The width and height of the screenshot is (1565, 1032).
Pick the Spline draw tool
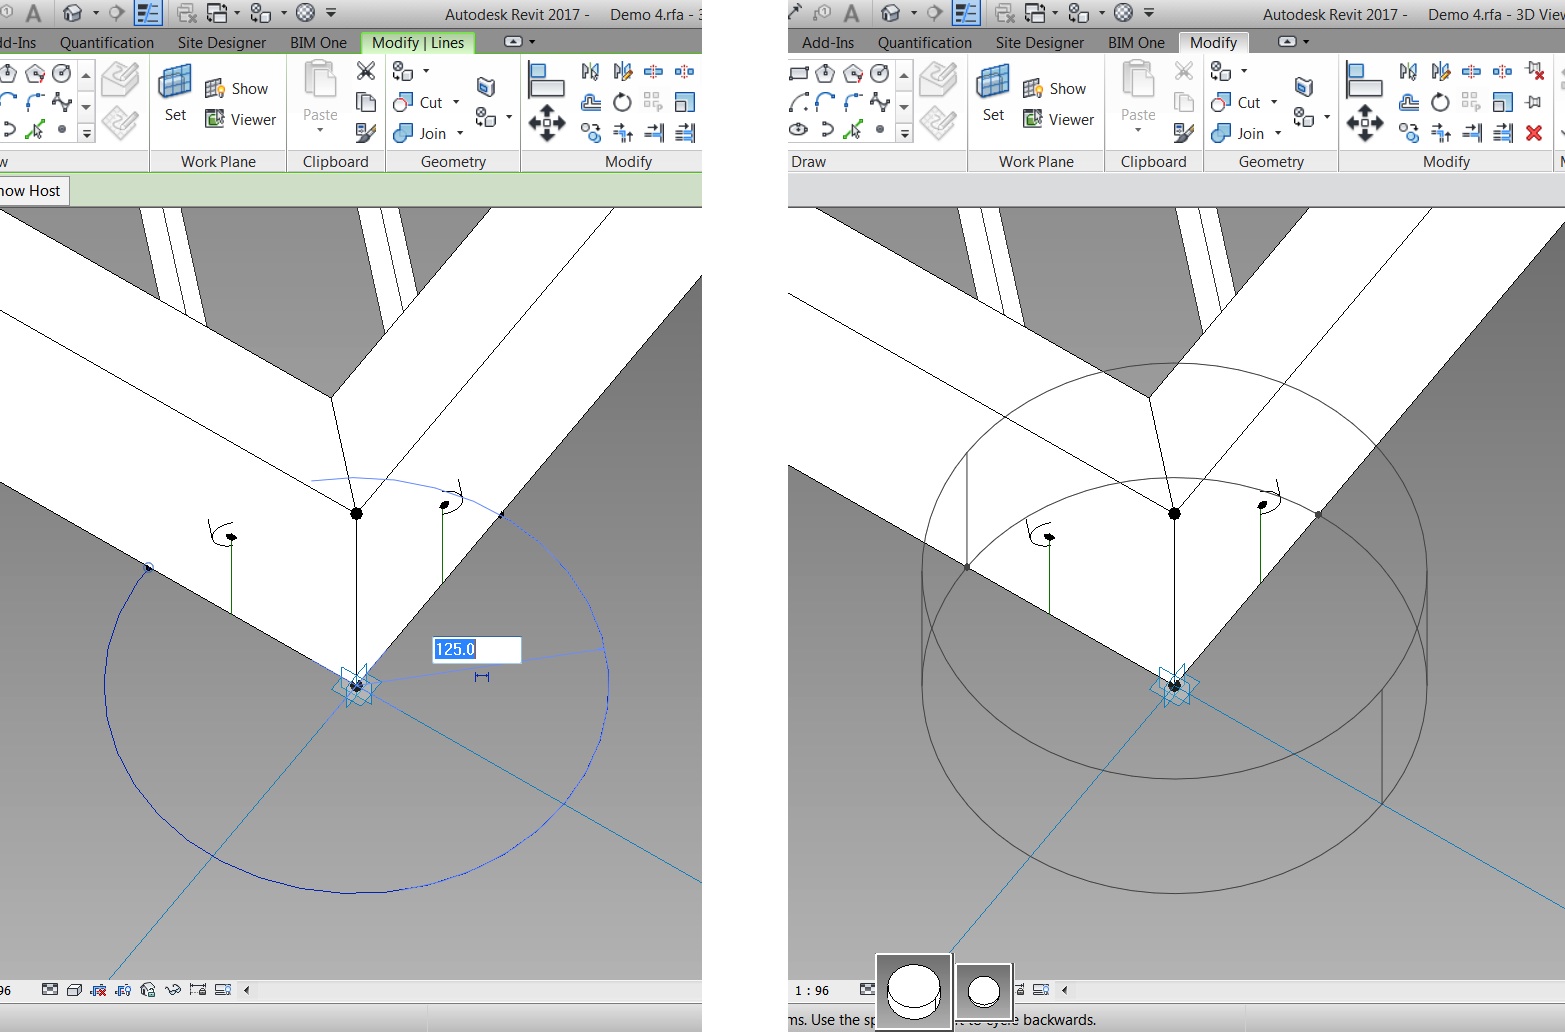879,101
